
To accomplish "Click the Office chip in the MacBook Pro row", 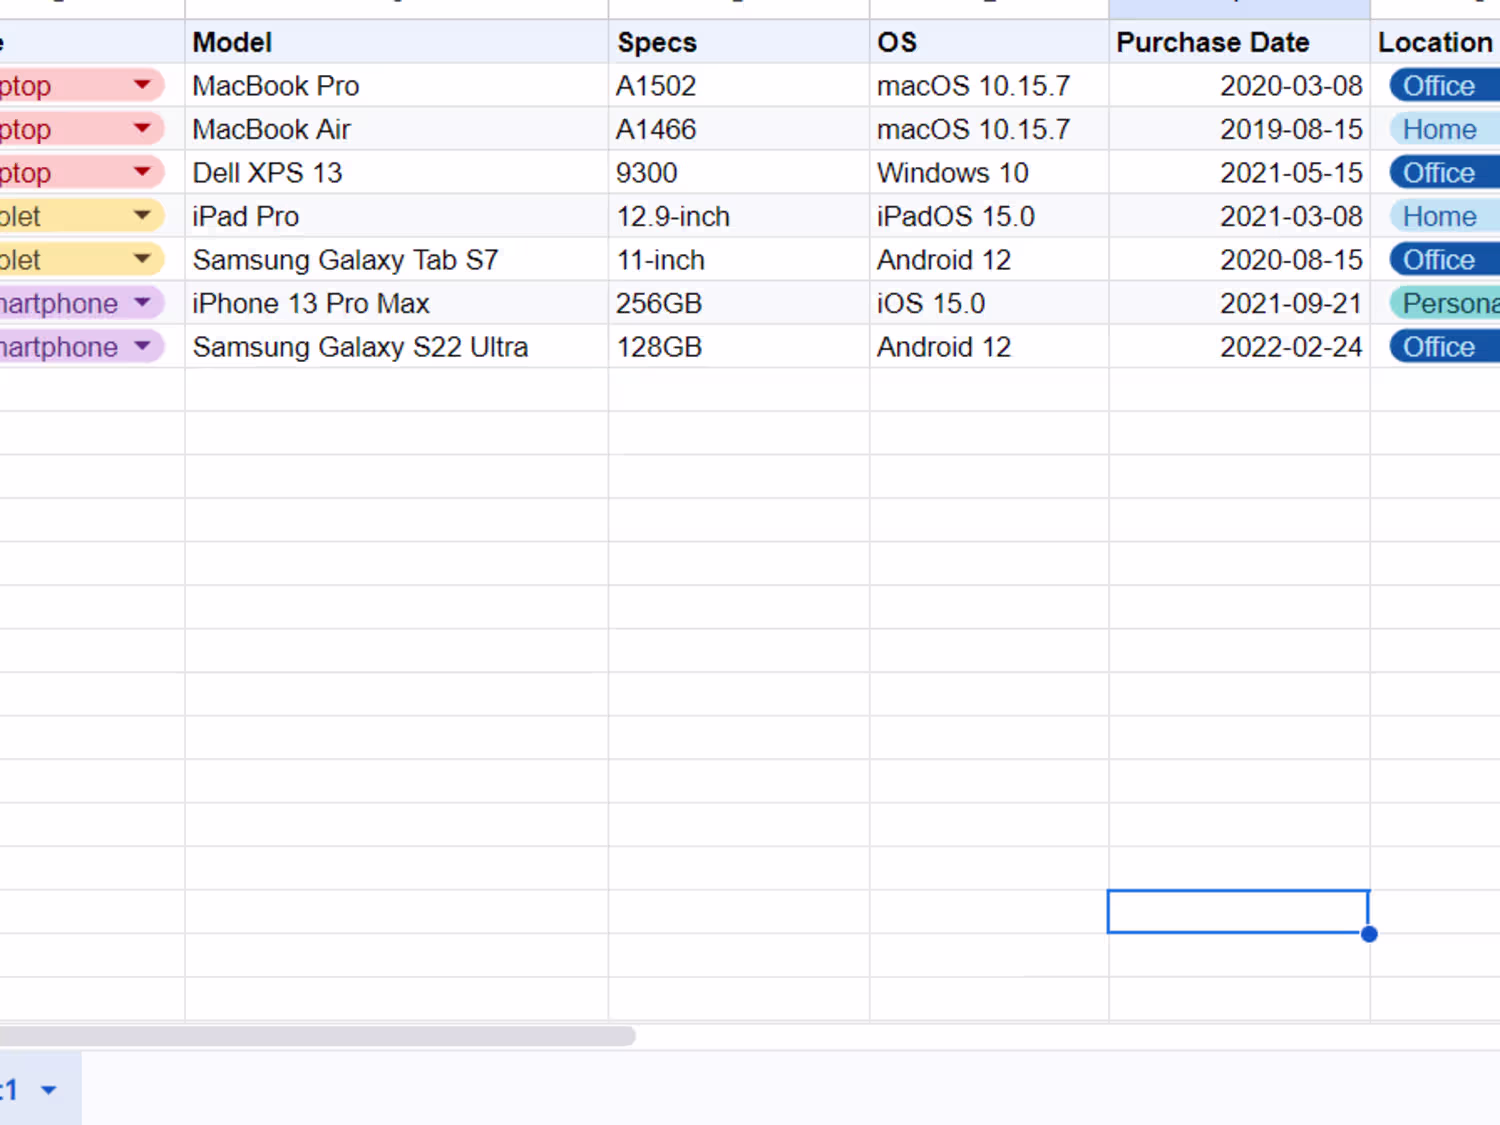I will [1439, 86].
